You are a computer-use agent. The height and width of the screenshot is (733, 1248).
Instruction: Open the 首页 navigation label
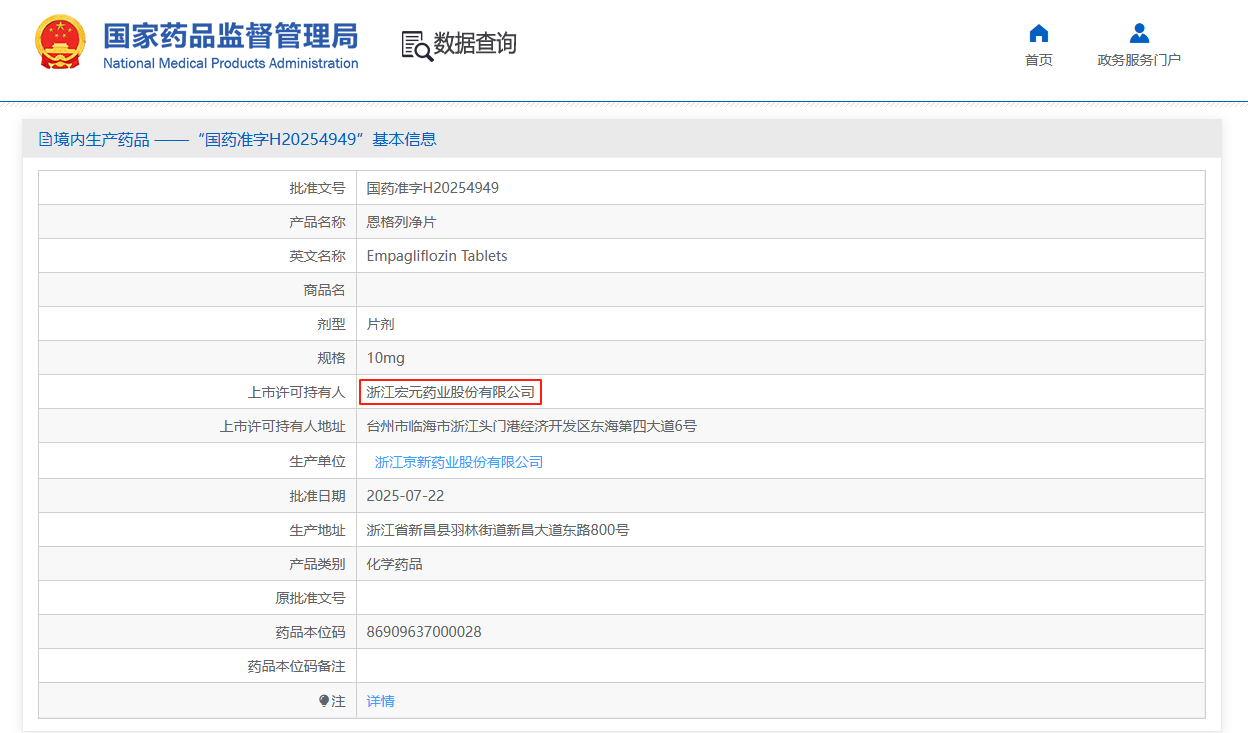(1039, 60)
